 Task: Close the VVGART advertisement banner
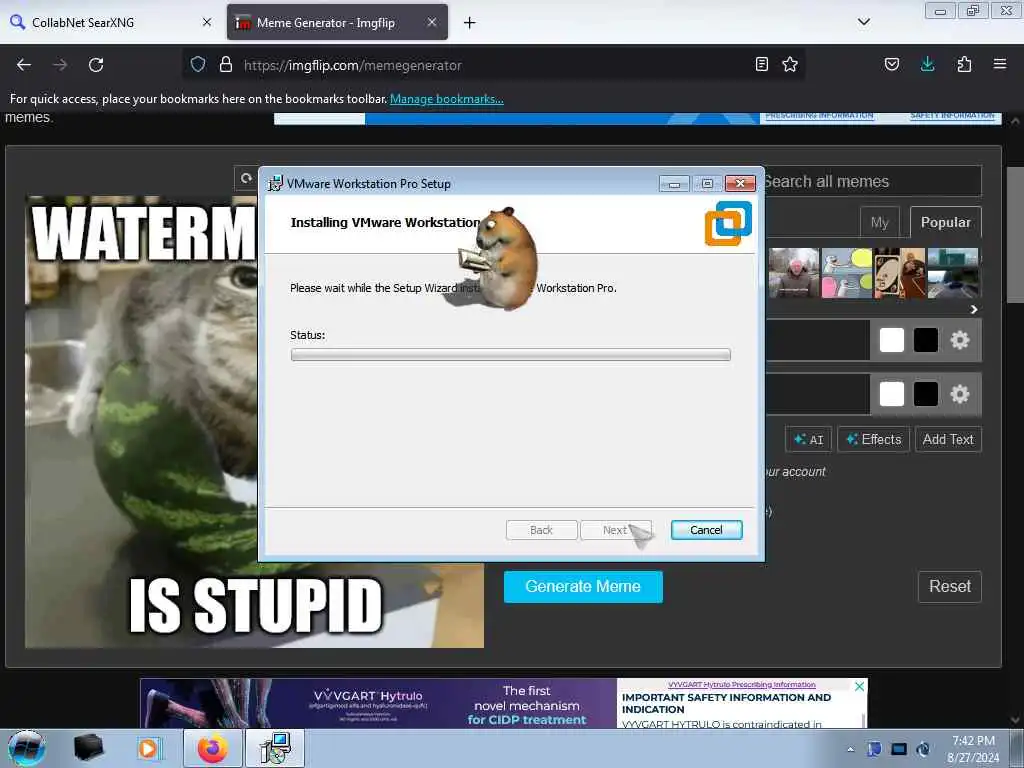tap(859, 686)
